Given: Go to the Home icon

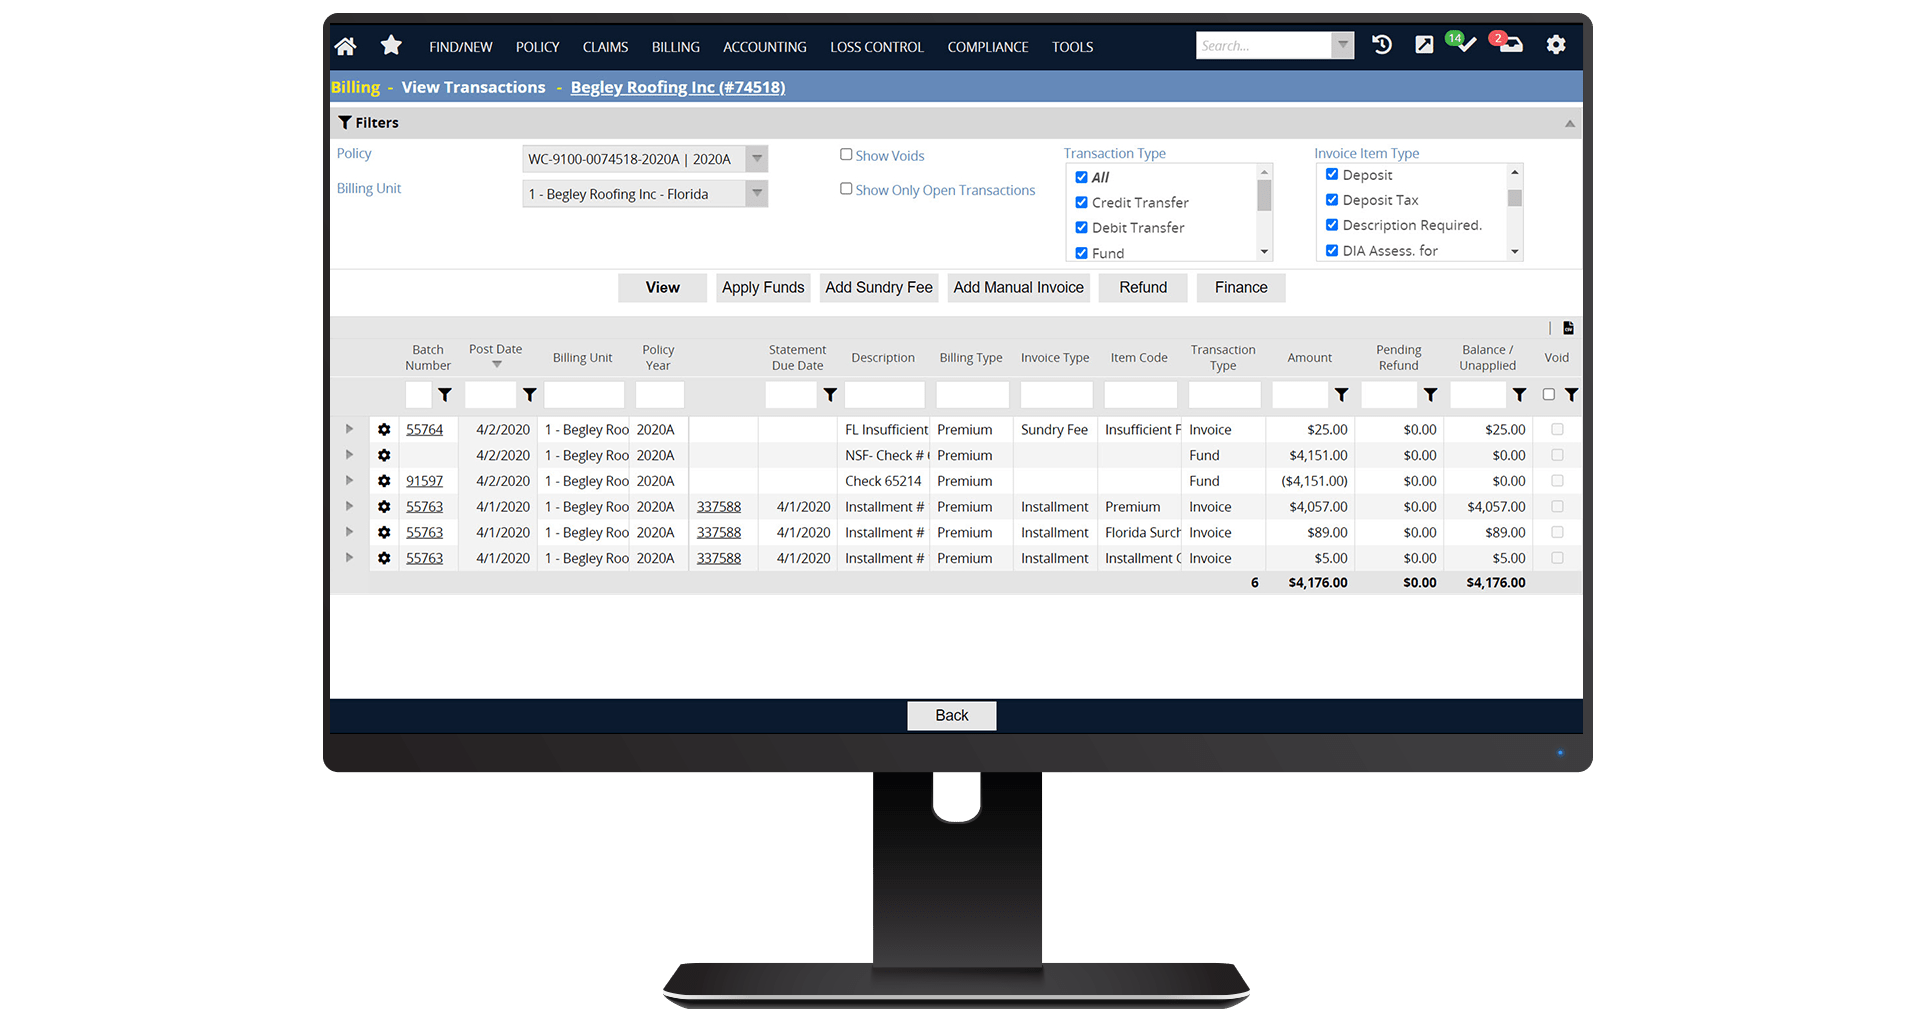Looking at the screenshot, I should pyautogui.click(x=345, y=46).
